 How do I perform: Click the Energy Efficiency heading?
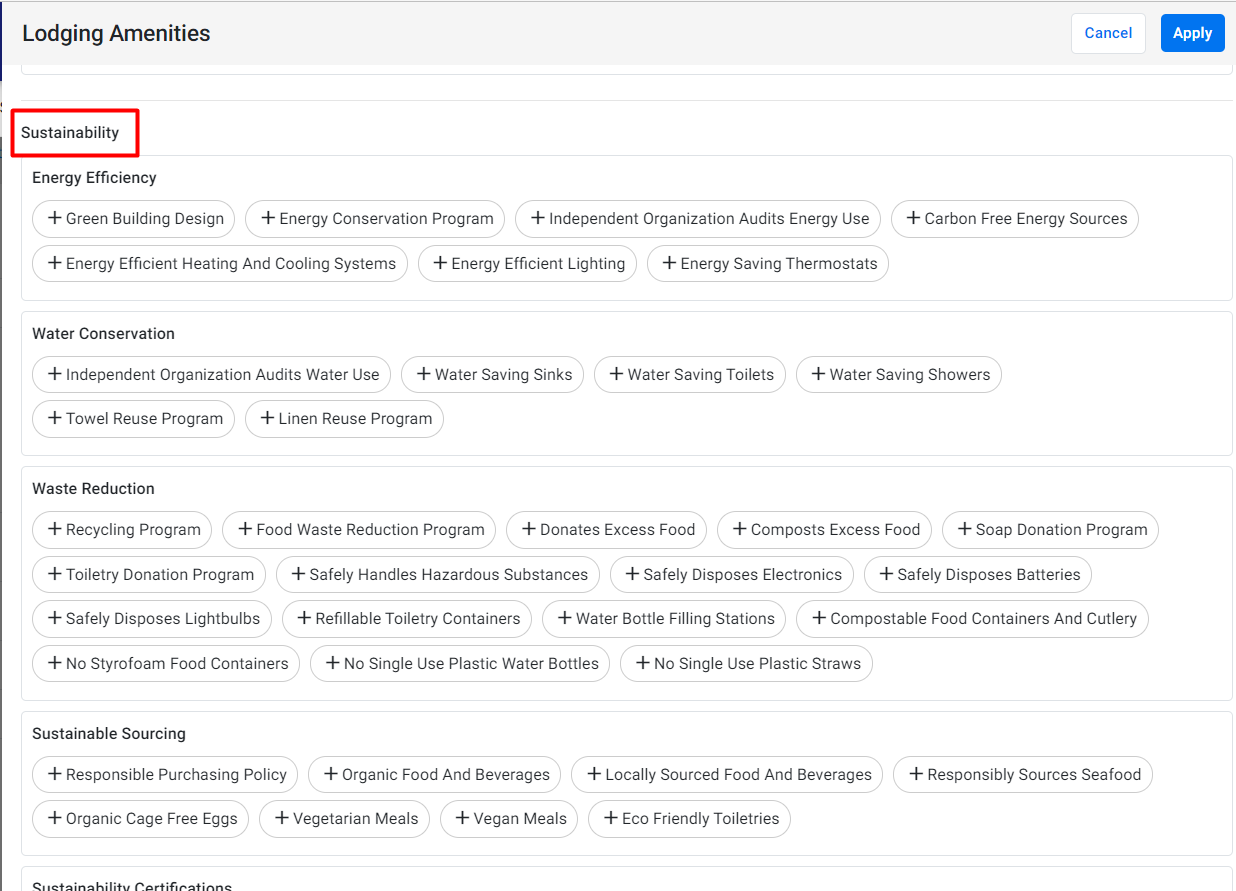click(94, 178)
